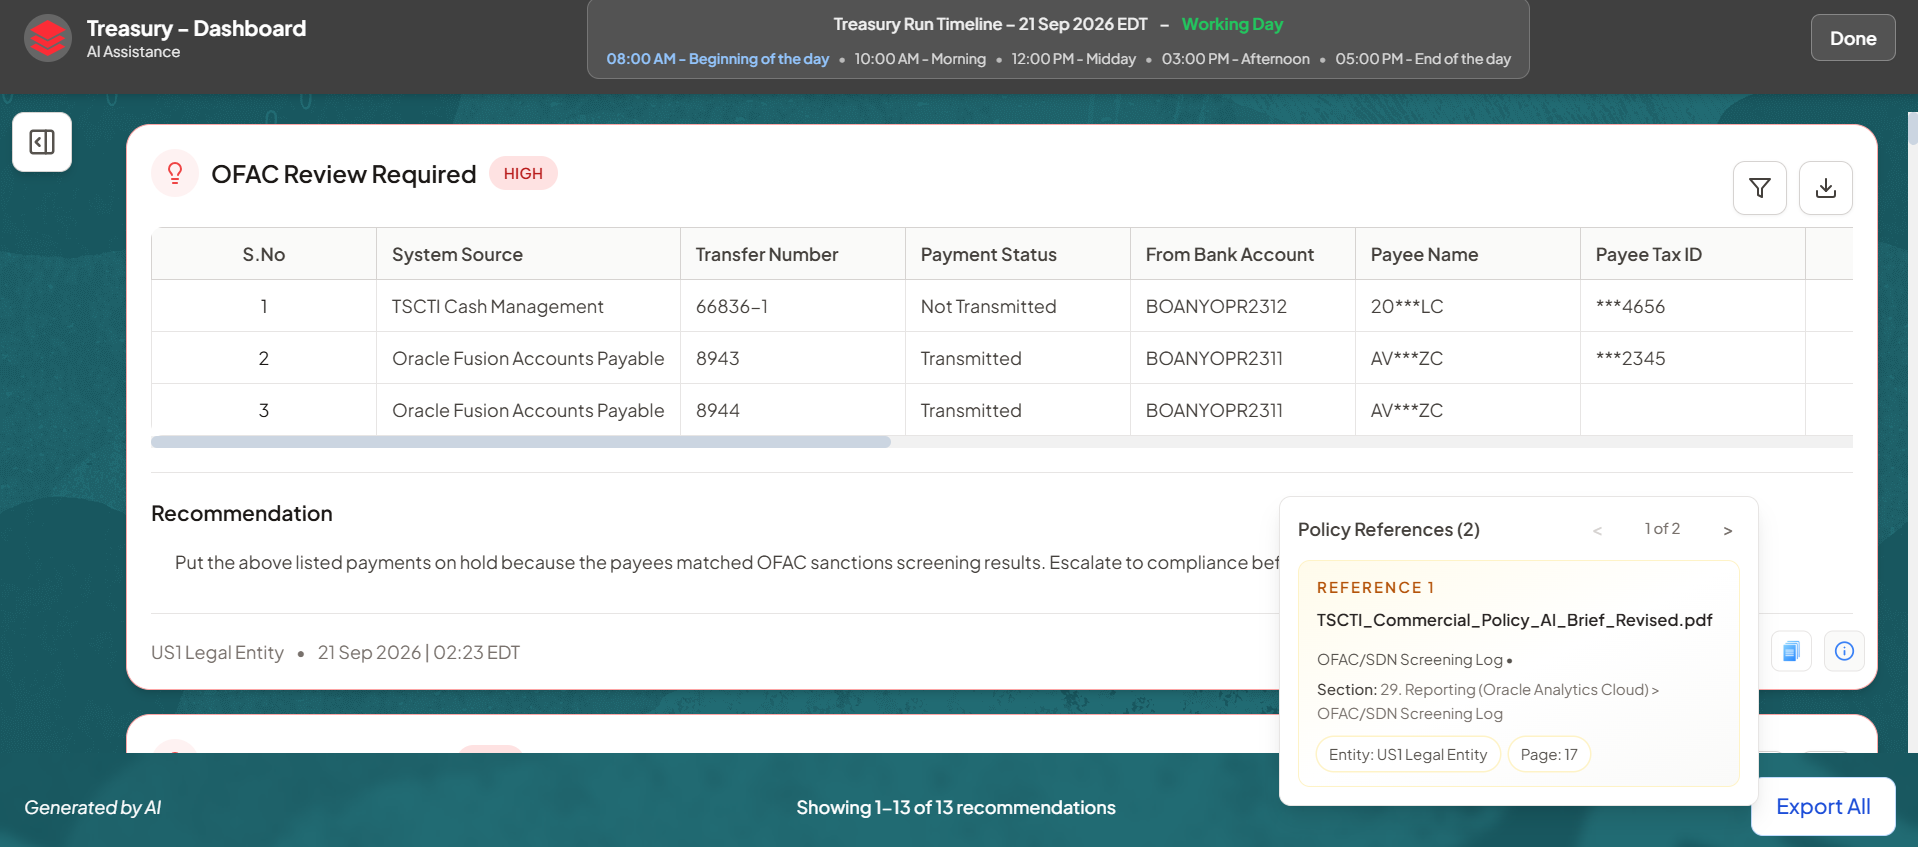Click the Payee Name column header
Image resolution: width=1918 pixels, height=847 pixels.
(1468, 254)
